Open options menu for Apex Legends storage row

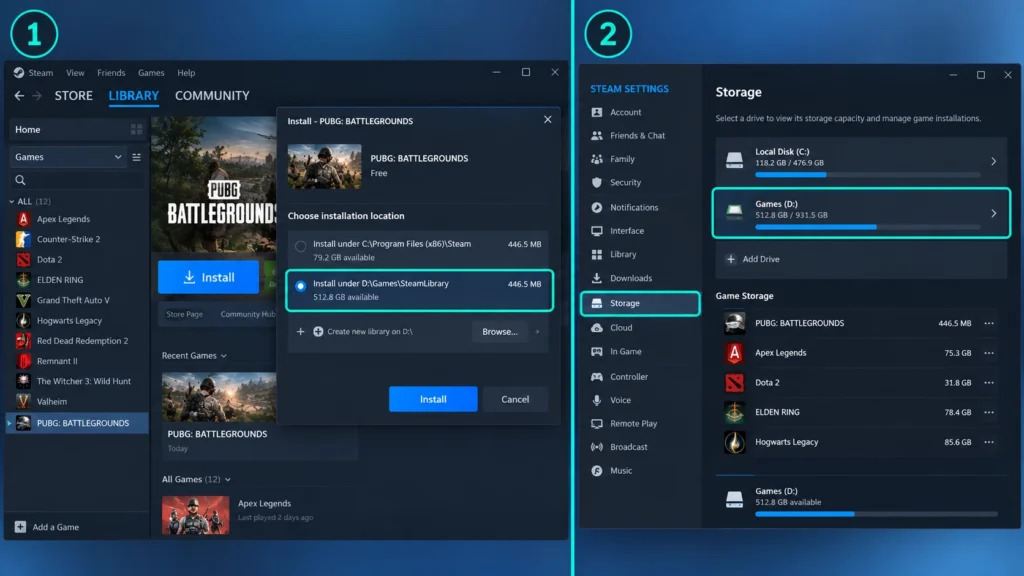point(989,353)
